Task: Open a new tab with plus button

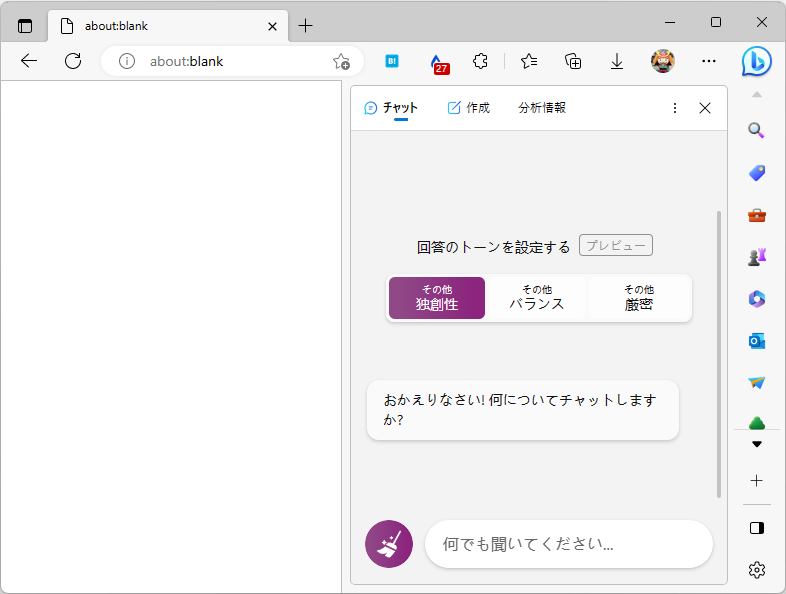Action: point(305,26)
